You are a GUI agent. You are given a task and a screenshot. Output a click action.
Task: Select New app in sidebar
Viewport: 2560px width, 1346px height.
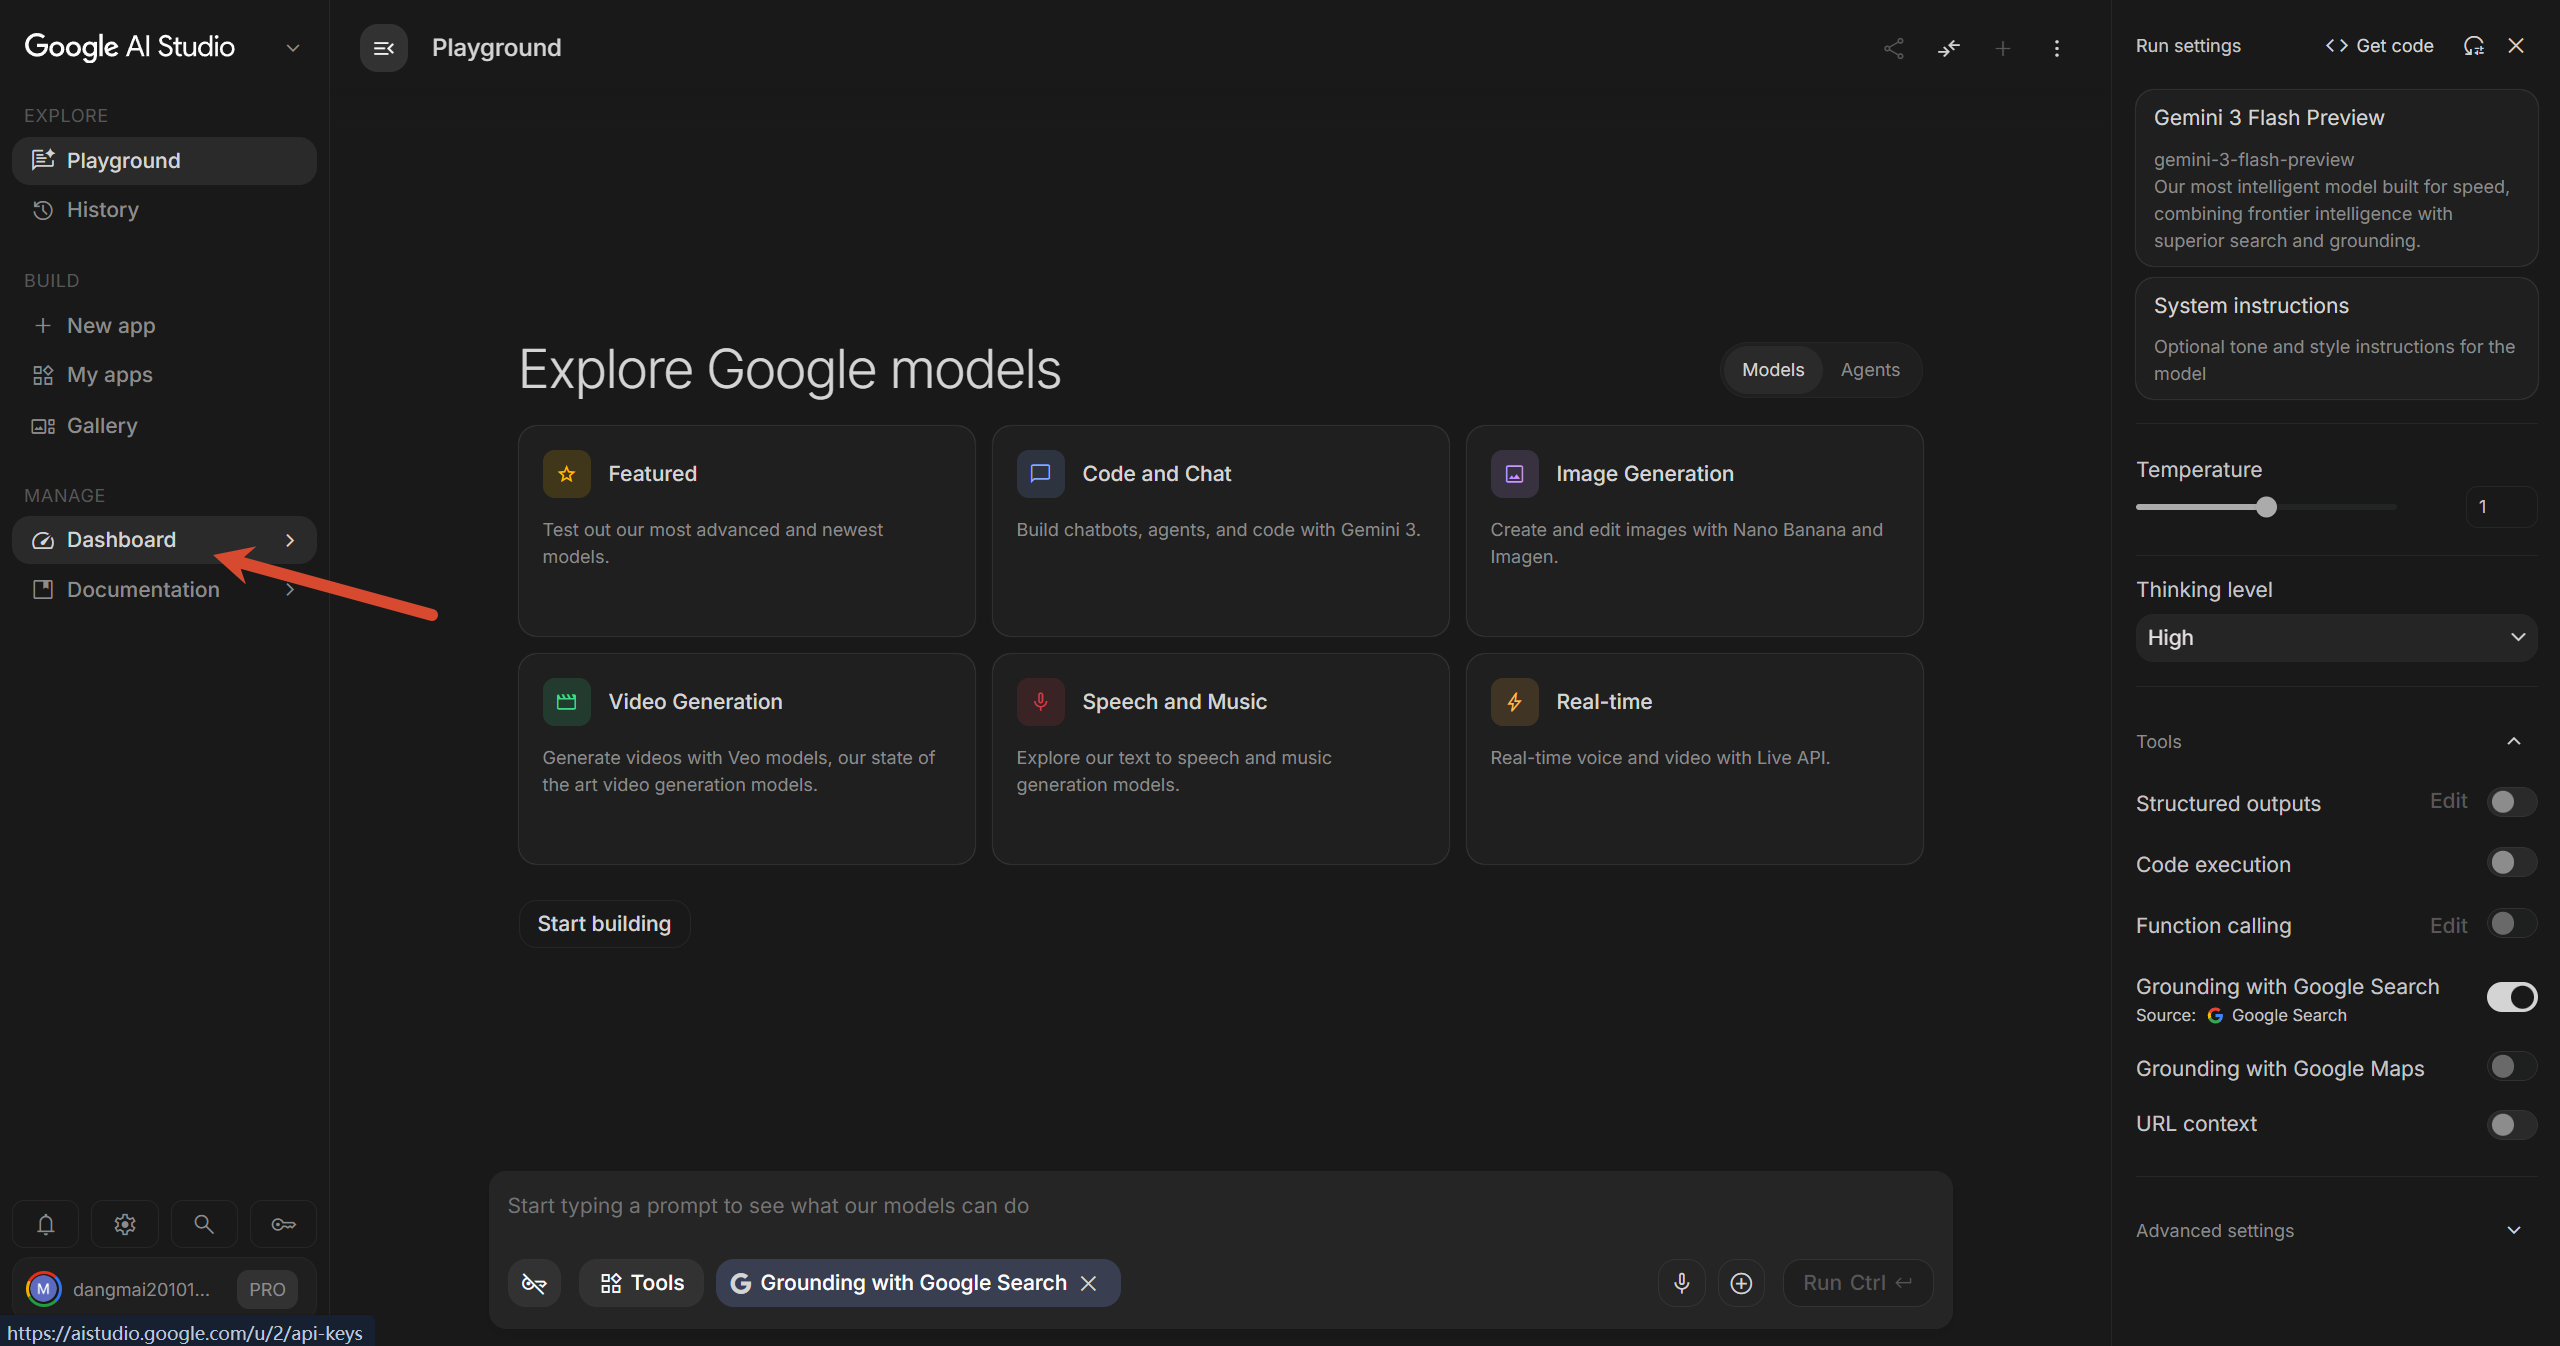point(164,326)
